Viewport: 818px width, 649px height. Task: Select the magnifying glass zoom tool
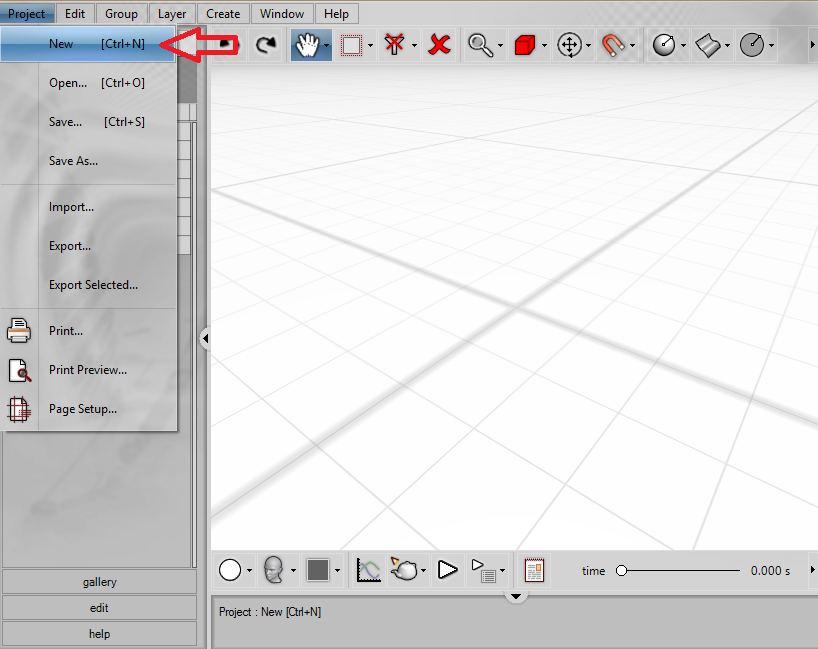[x=480, y=45]
